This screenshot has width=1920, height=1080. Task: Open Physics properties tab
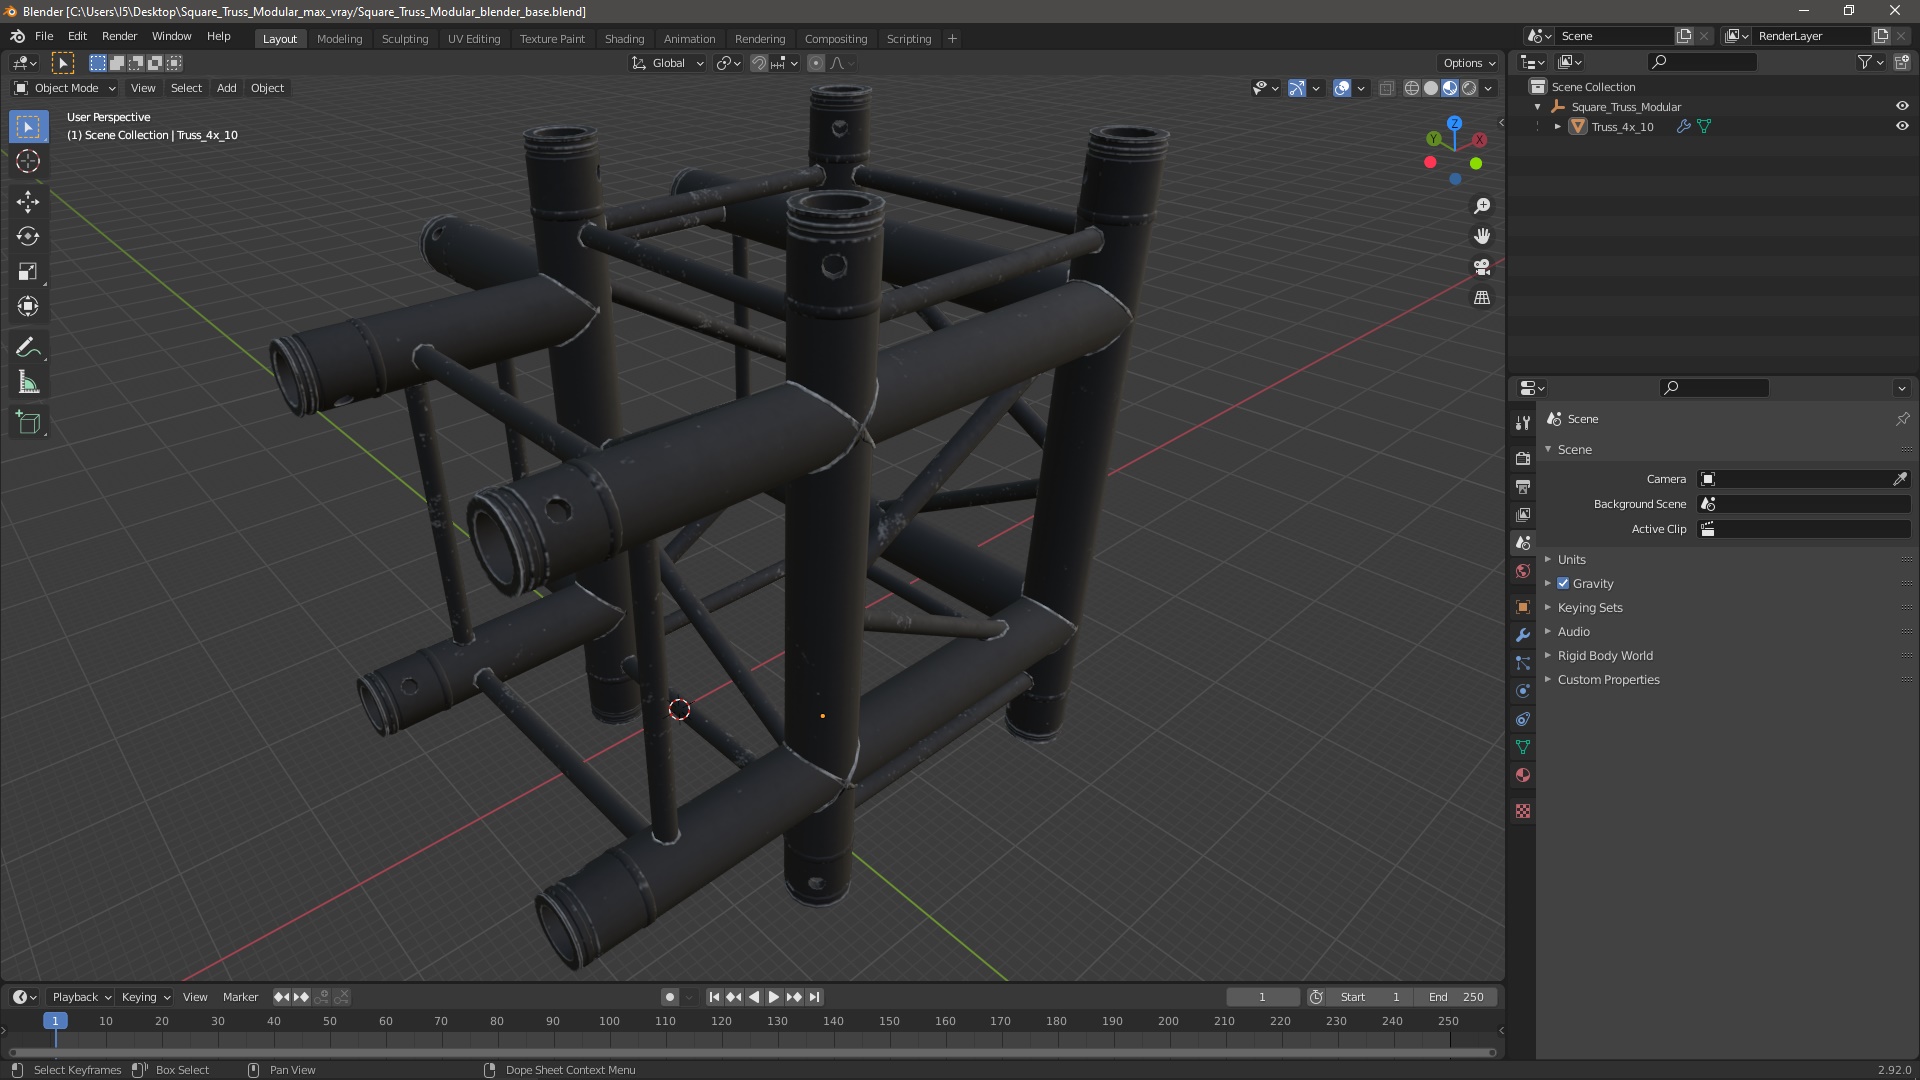pyautogui.click(x=1523, y=691)
